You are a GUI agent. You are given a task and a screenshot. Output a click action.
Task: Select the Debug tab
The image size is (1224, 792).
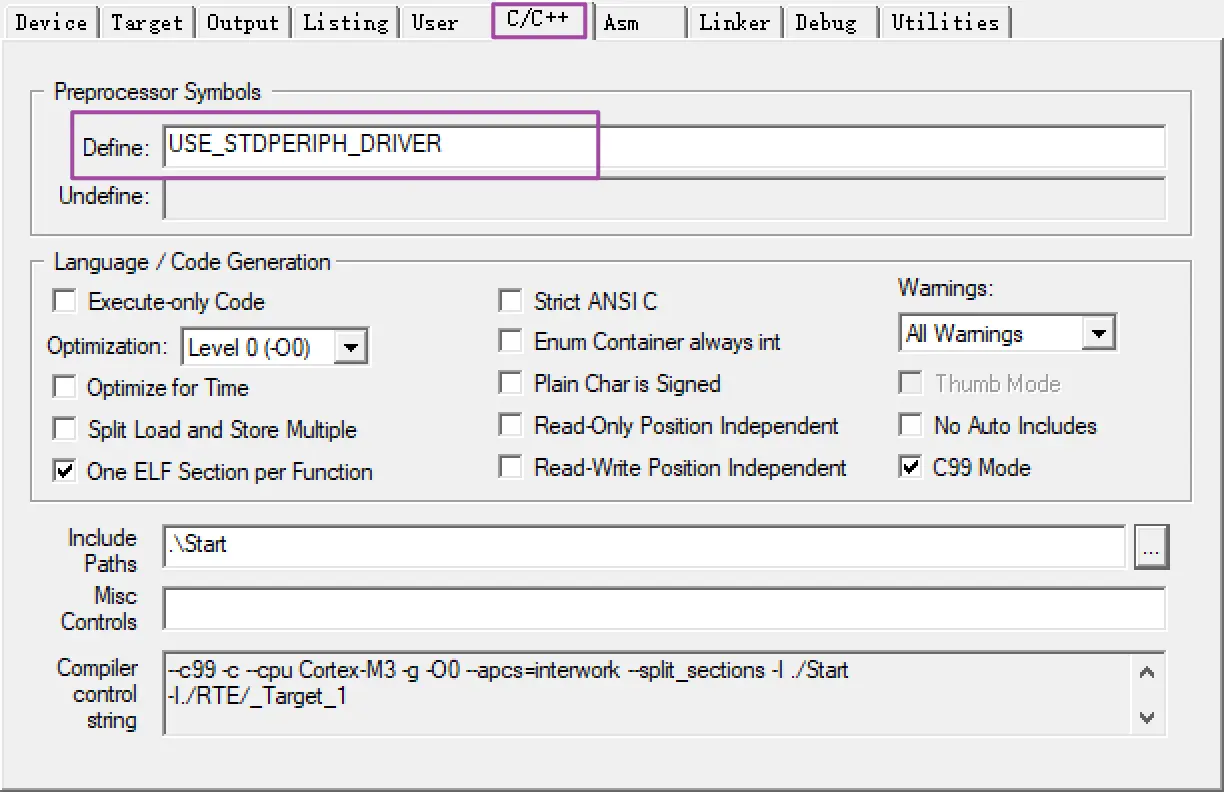click(829, 22)
